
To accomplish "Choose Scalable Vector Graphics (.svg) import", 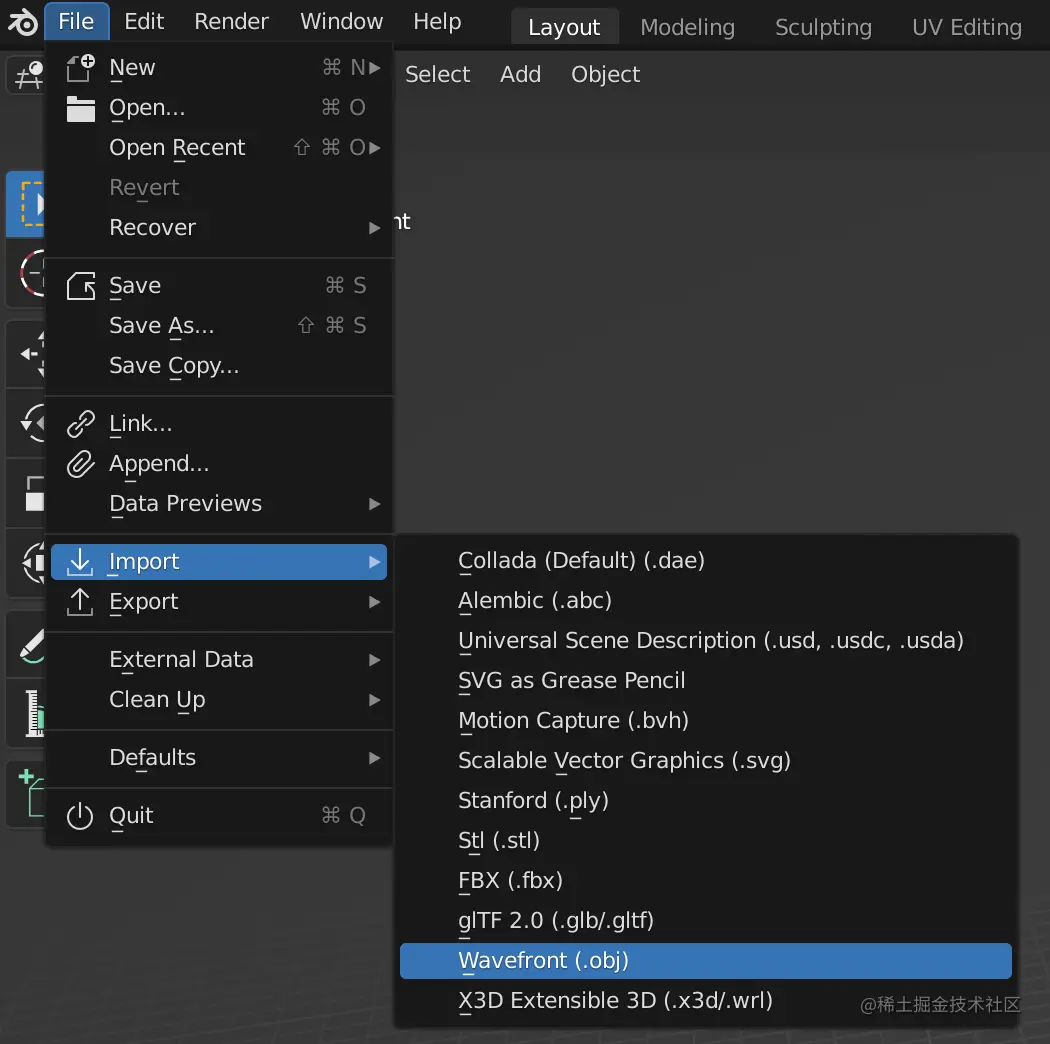I will pyautogui.click(x=706, y=761).
